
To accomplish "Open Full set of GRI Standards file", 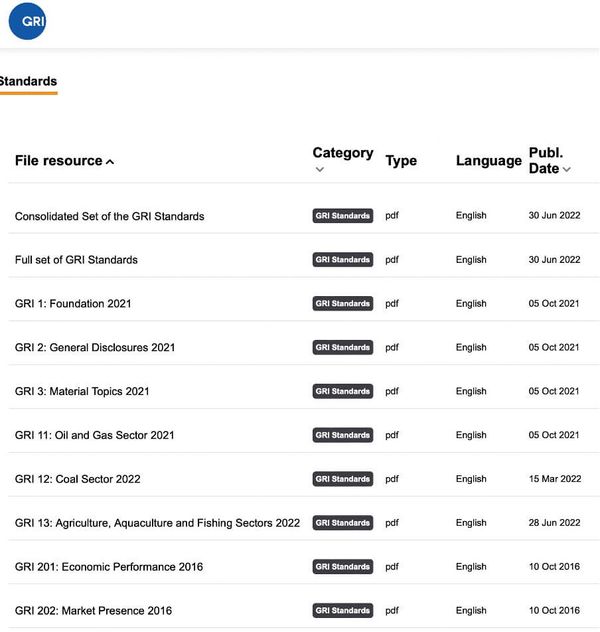I will click(76, 260).
